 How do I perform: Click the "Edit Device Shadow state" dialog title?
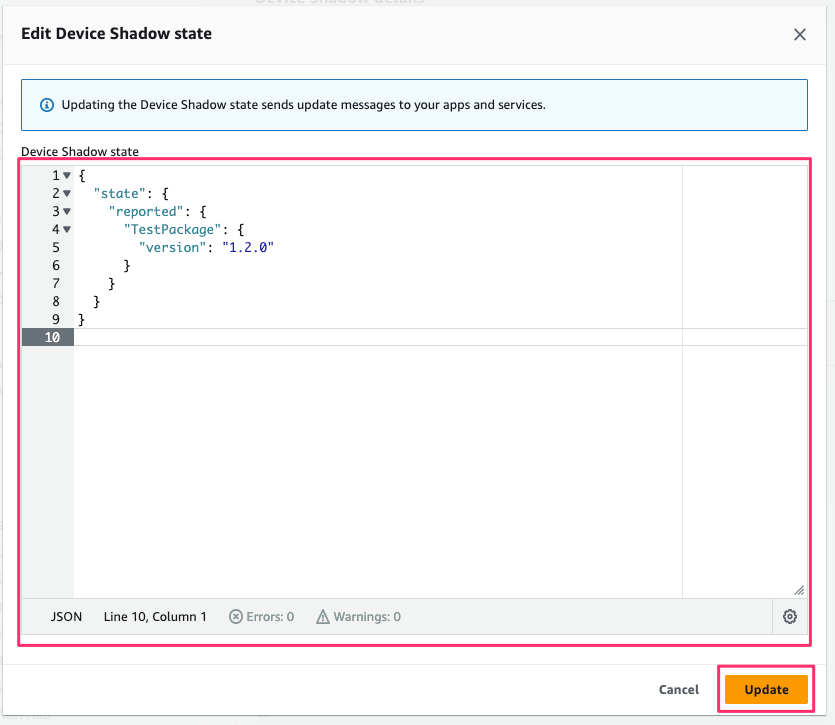116,34
